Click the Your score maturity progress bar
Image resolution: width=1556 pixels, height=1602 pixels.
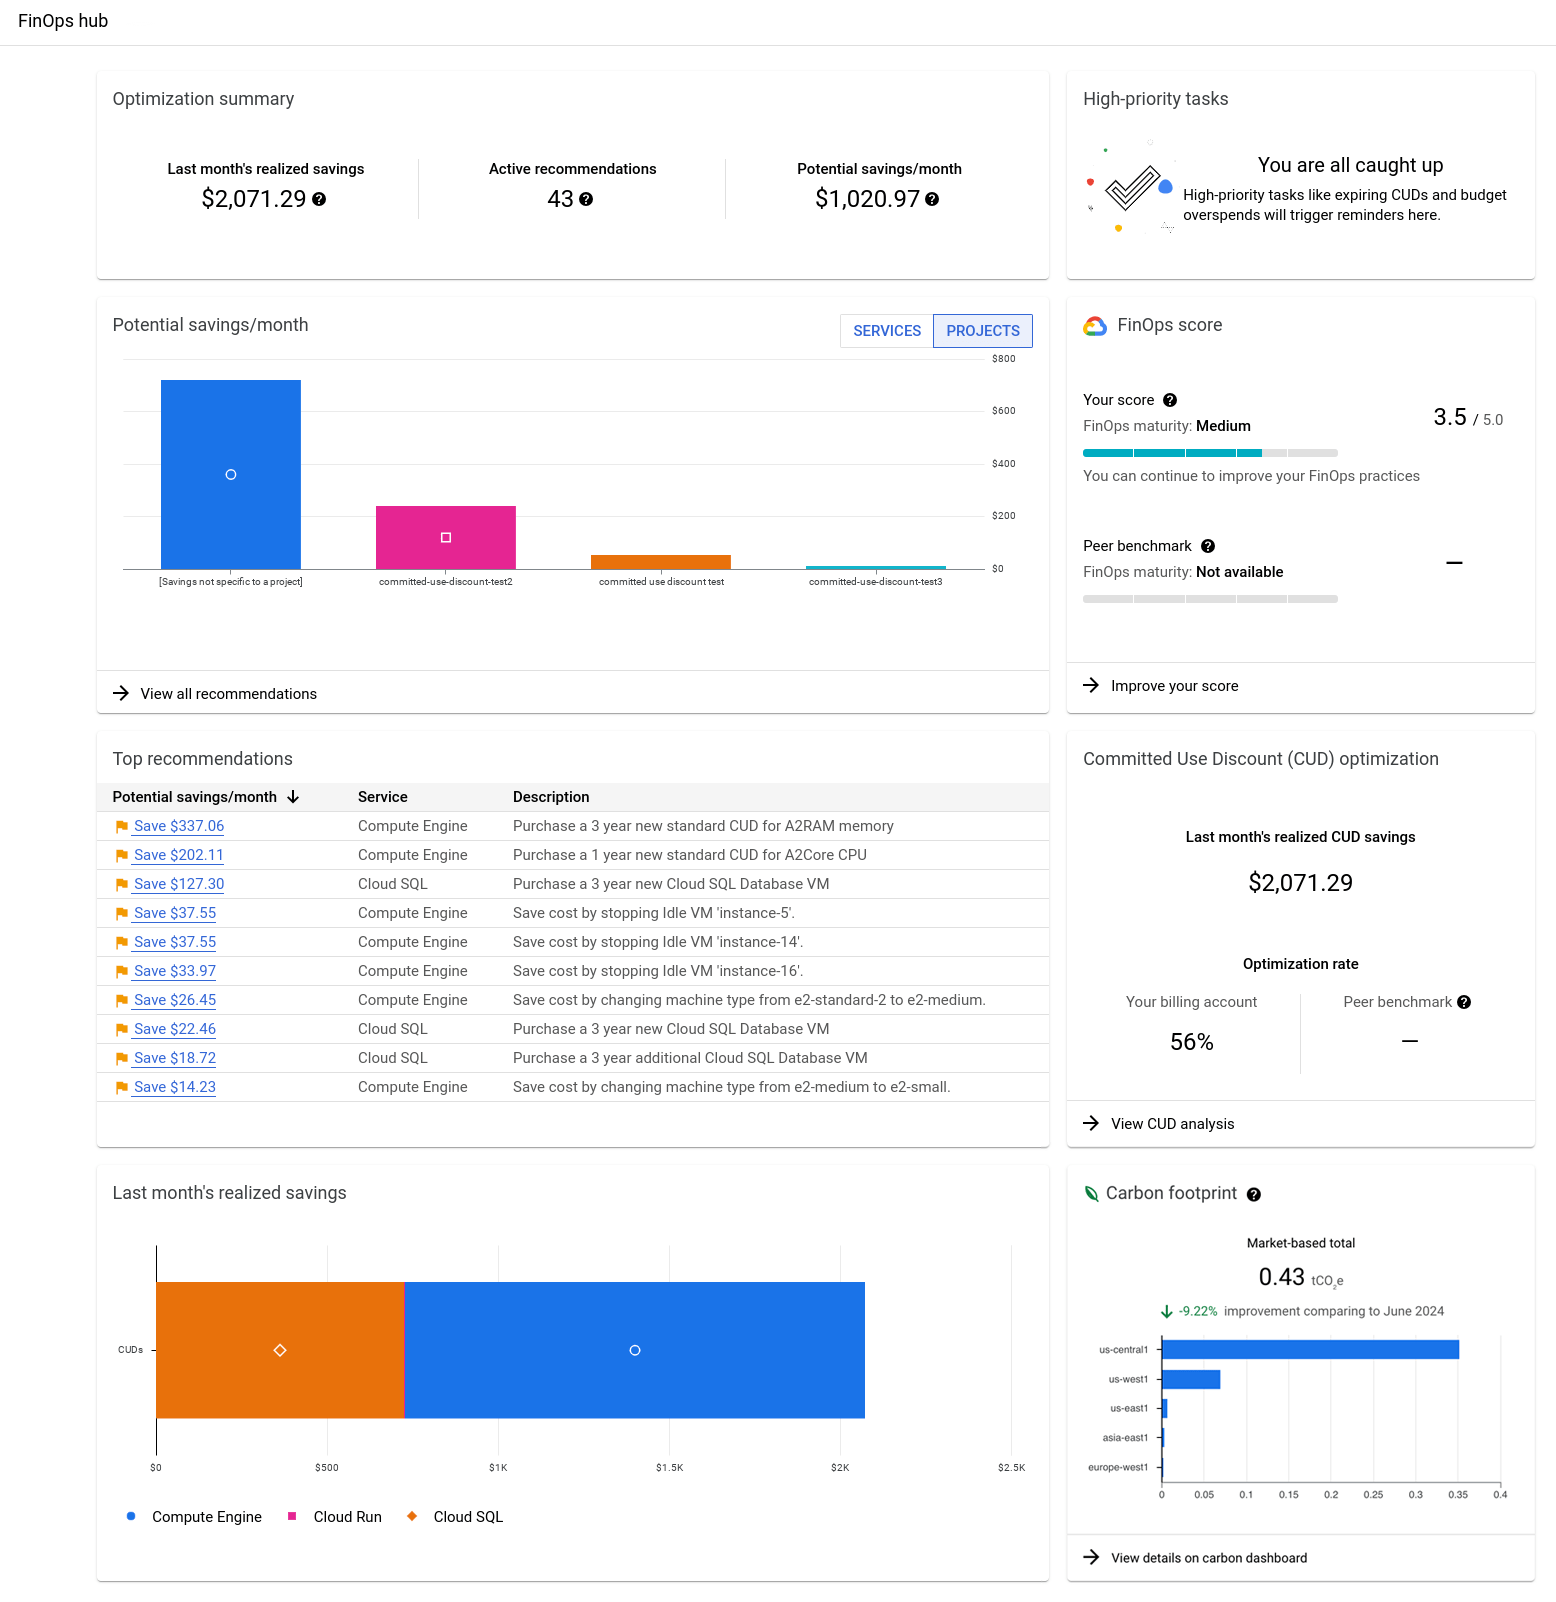click(x=1210, y=453)
